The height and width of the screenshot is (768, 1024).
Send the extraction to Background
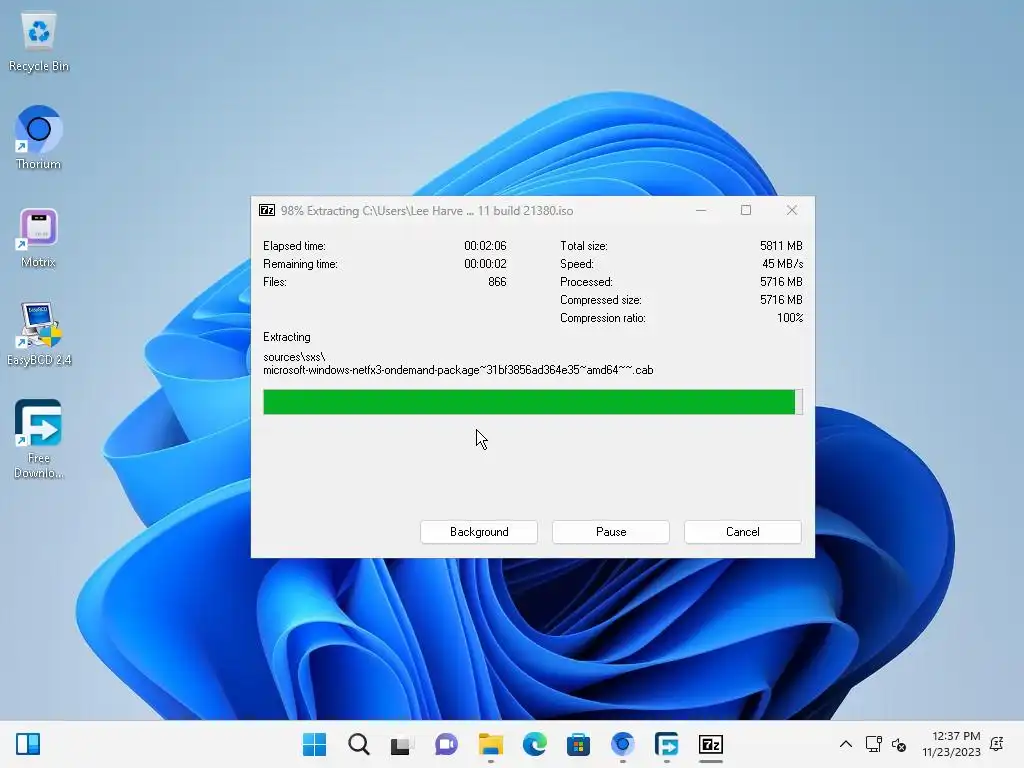tap(479, 532)
